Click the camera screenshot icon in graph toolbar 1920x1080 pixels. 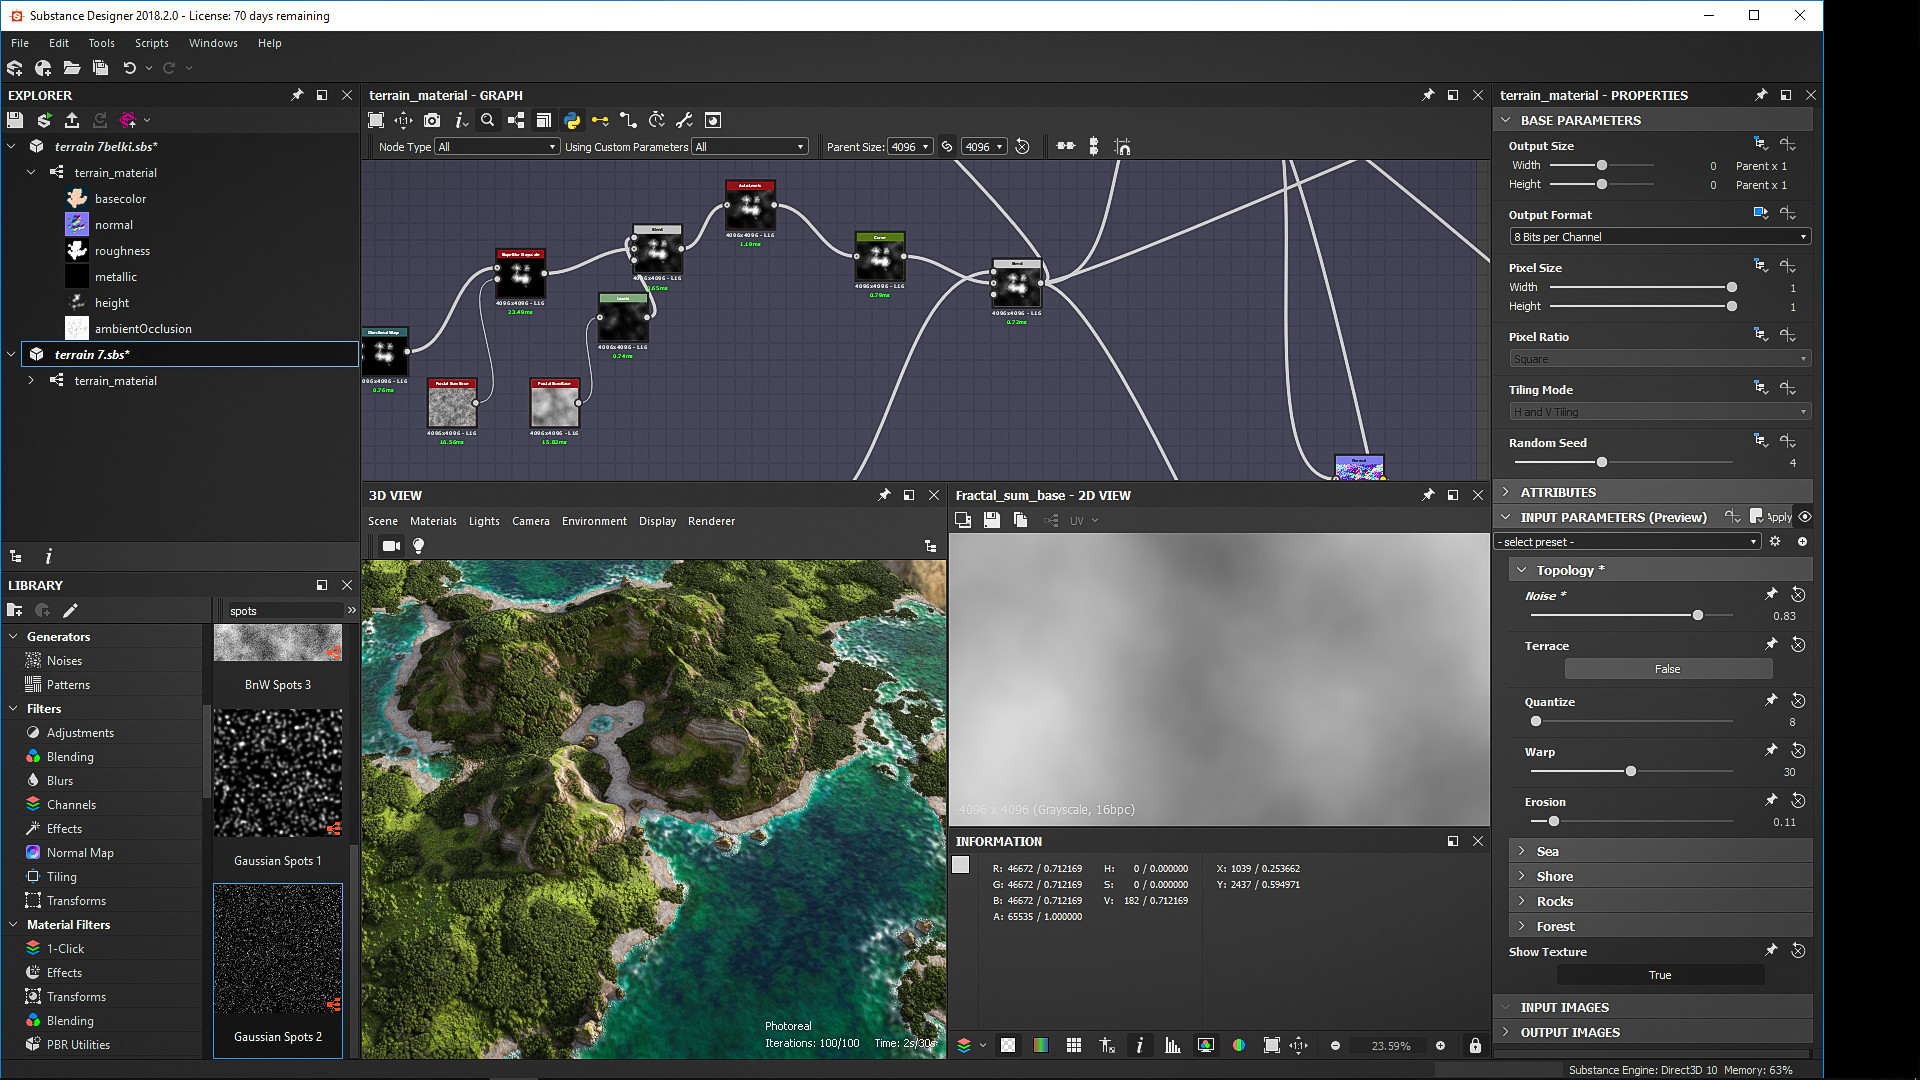(x=433, y=120)
